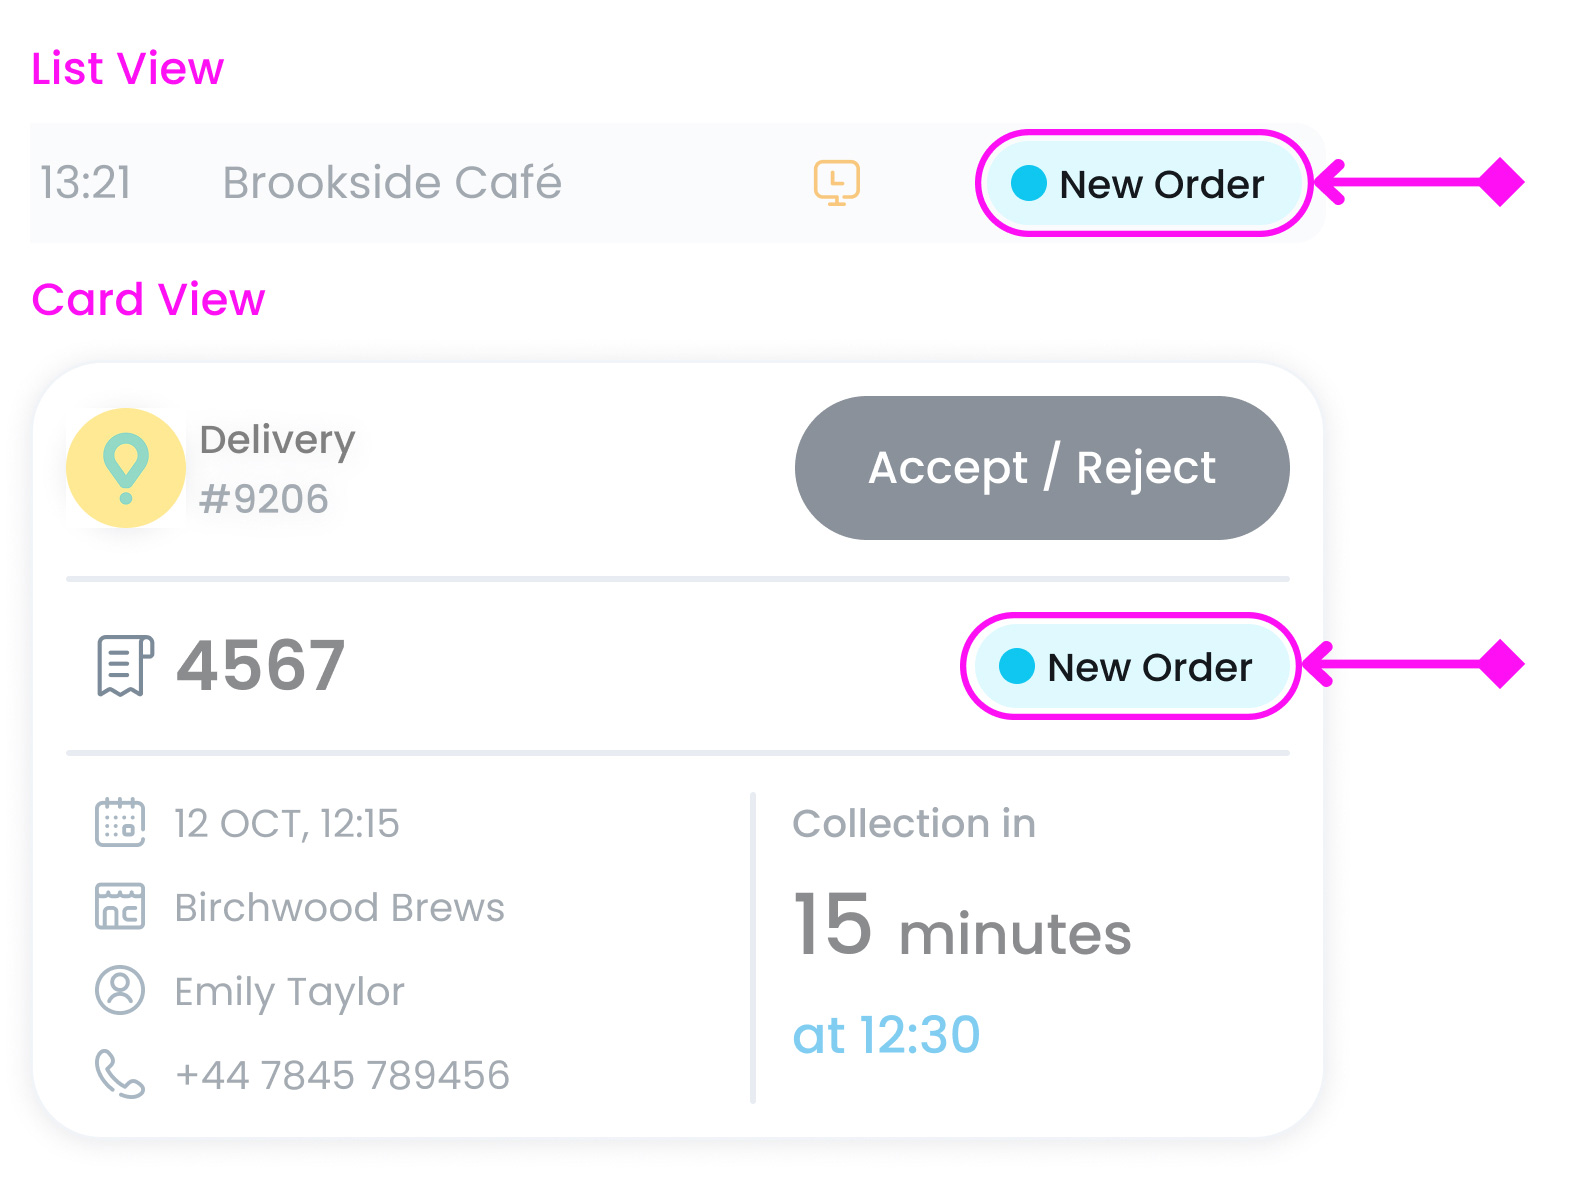Viewport: 1572px width, 1188px height.
Task: Click the pink diamond arrow pointing at the list badge
Action: click(x=1499, y=183)
